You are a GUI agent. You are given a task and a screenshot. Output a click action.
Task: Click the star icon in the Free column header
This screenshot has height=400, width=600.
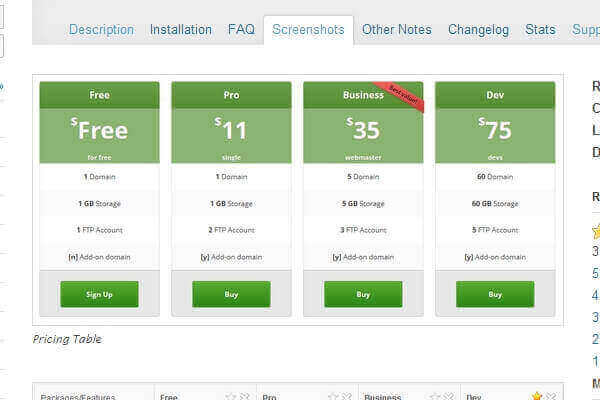pyautogui.click(x=230, y=397)
